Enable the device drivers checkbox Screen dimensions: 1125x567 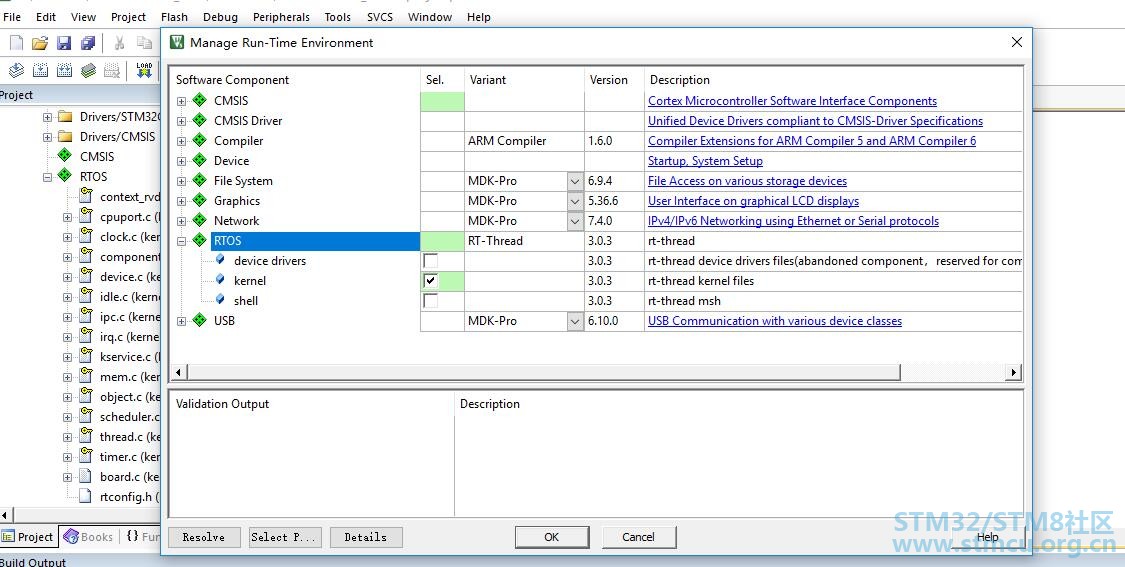tap(430, 261)
